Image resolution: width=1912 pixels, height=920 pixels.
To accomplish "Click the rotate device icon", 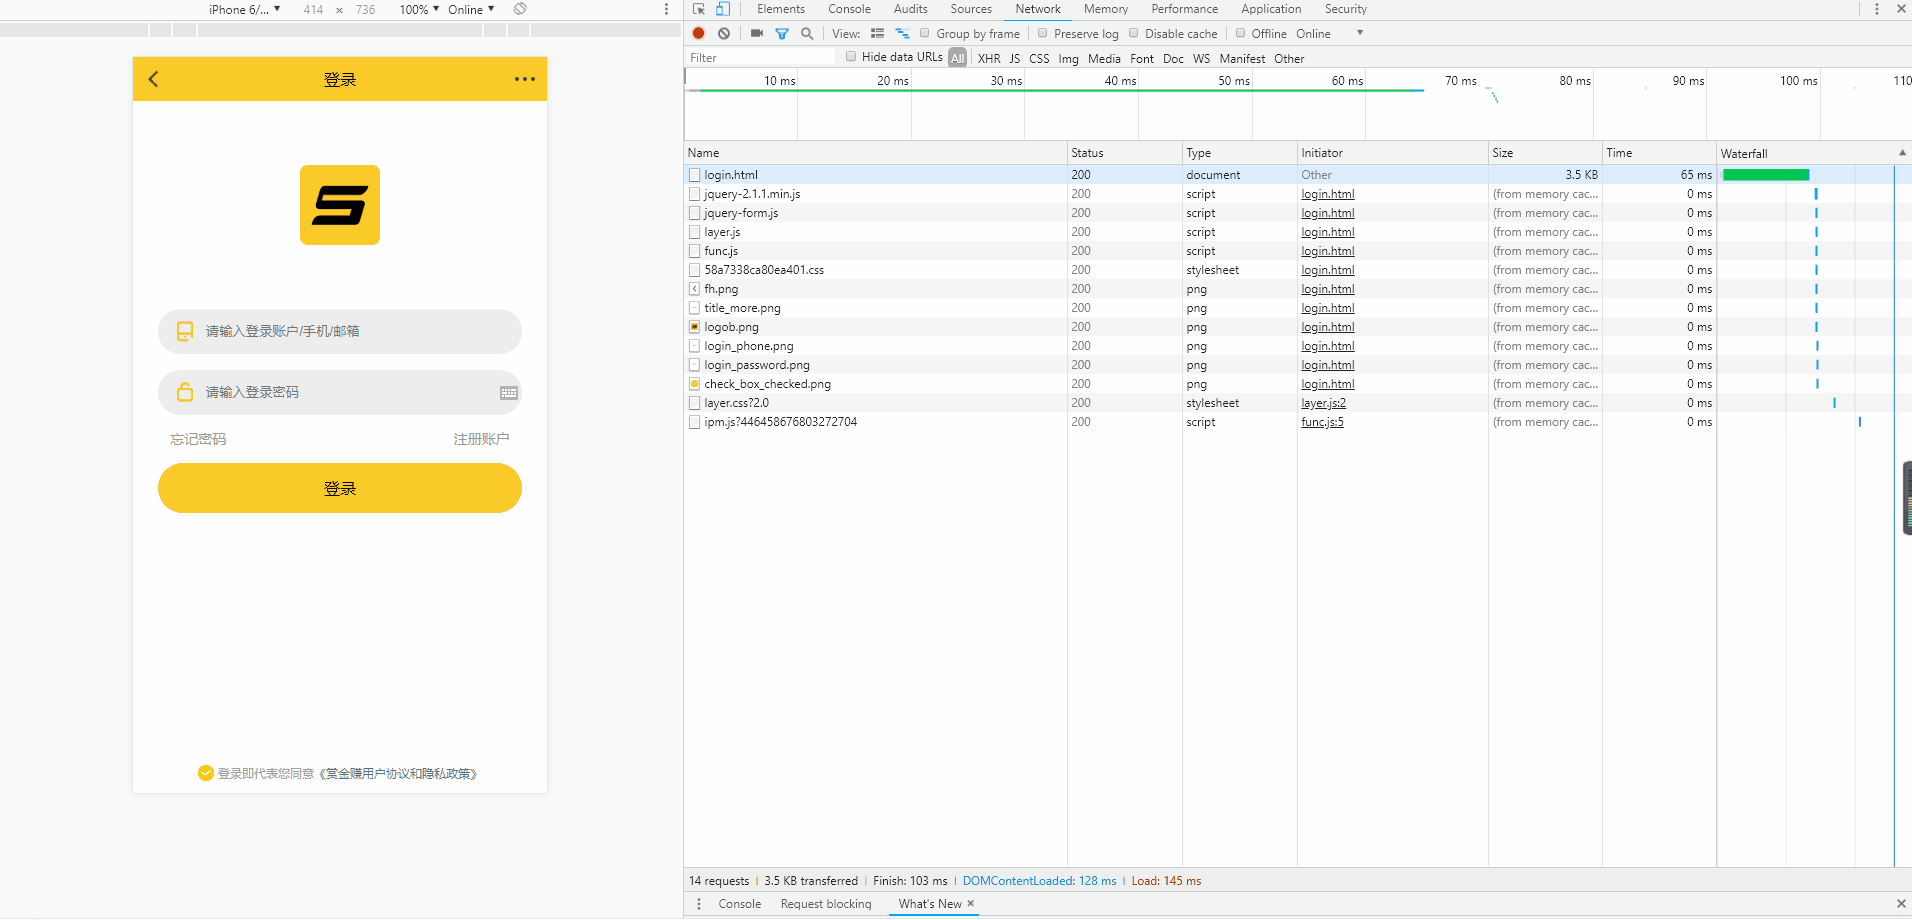I will (520, 9).
